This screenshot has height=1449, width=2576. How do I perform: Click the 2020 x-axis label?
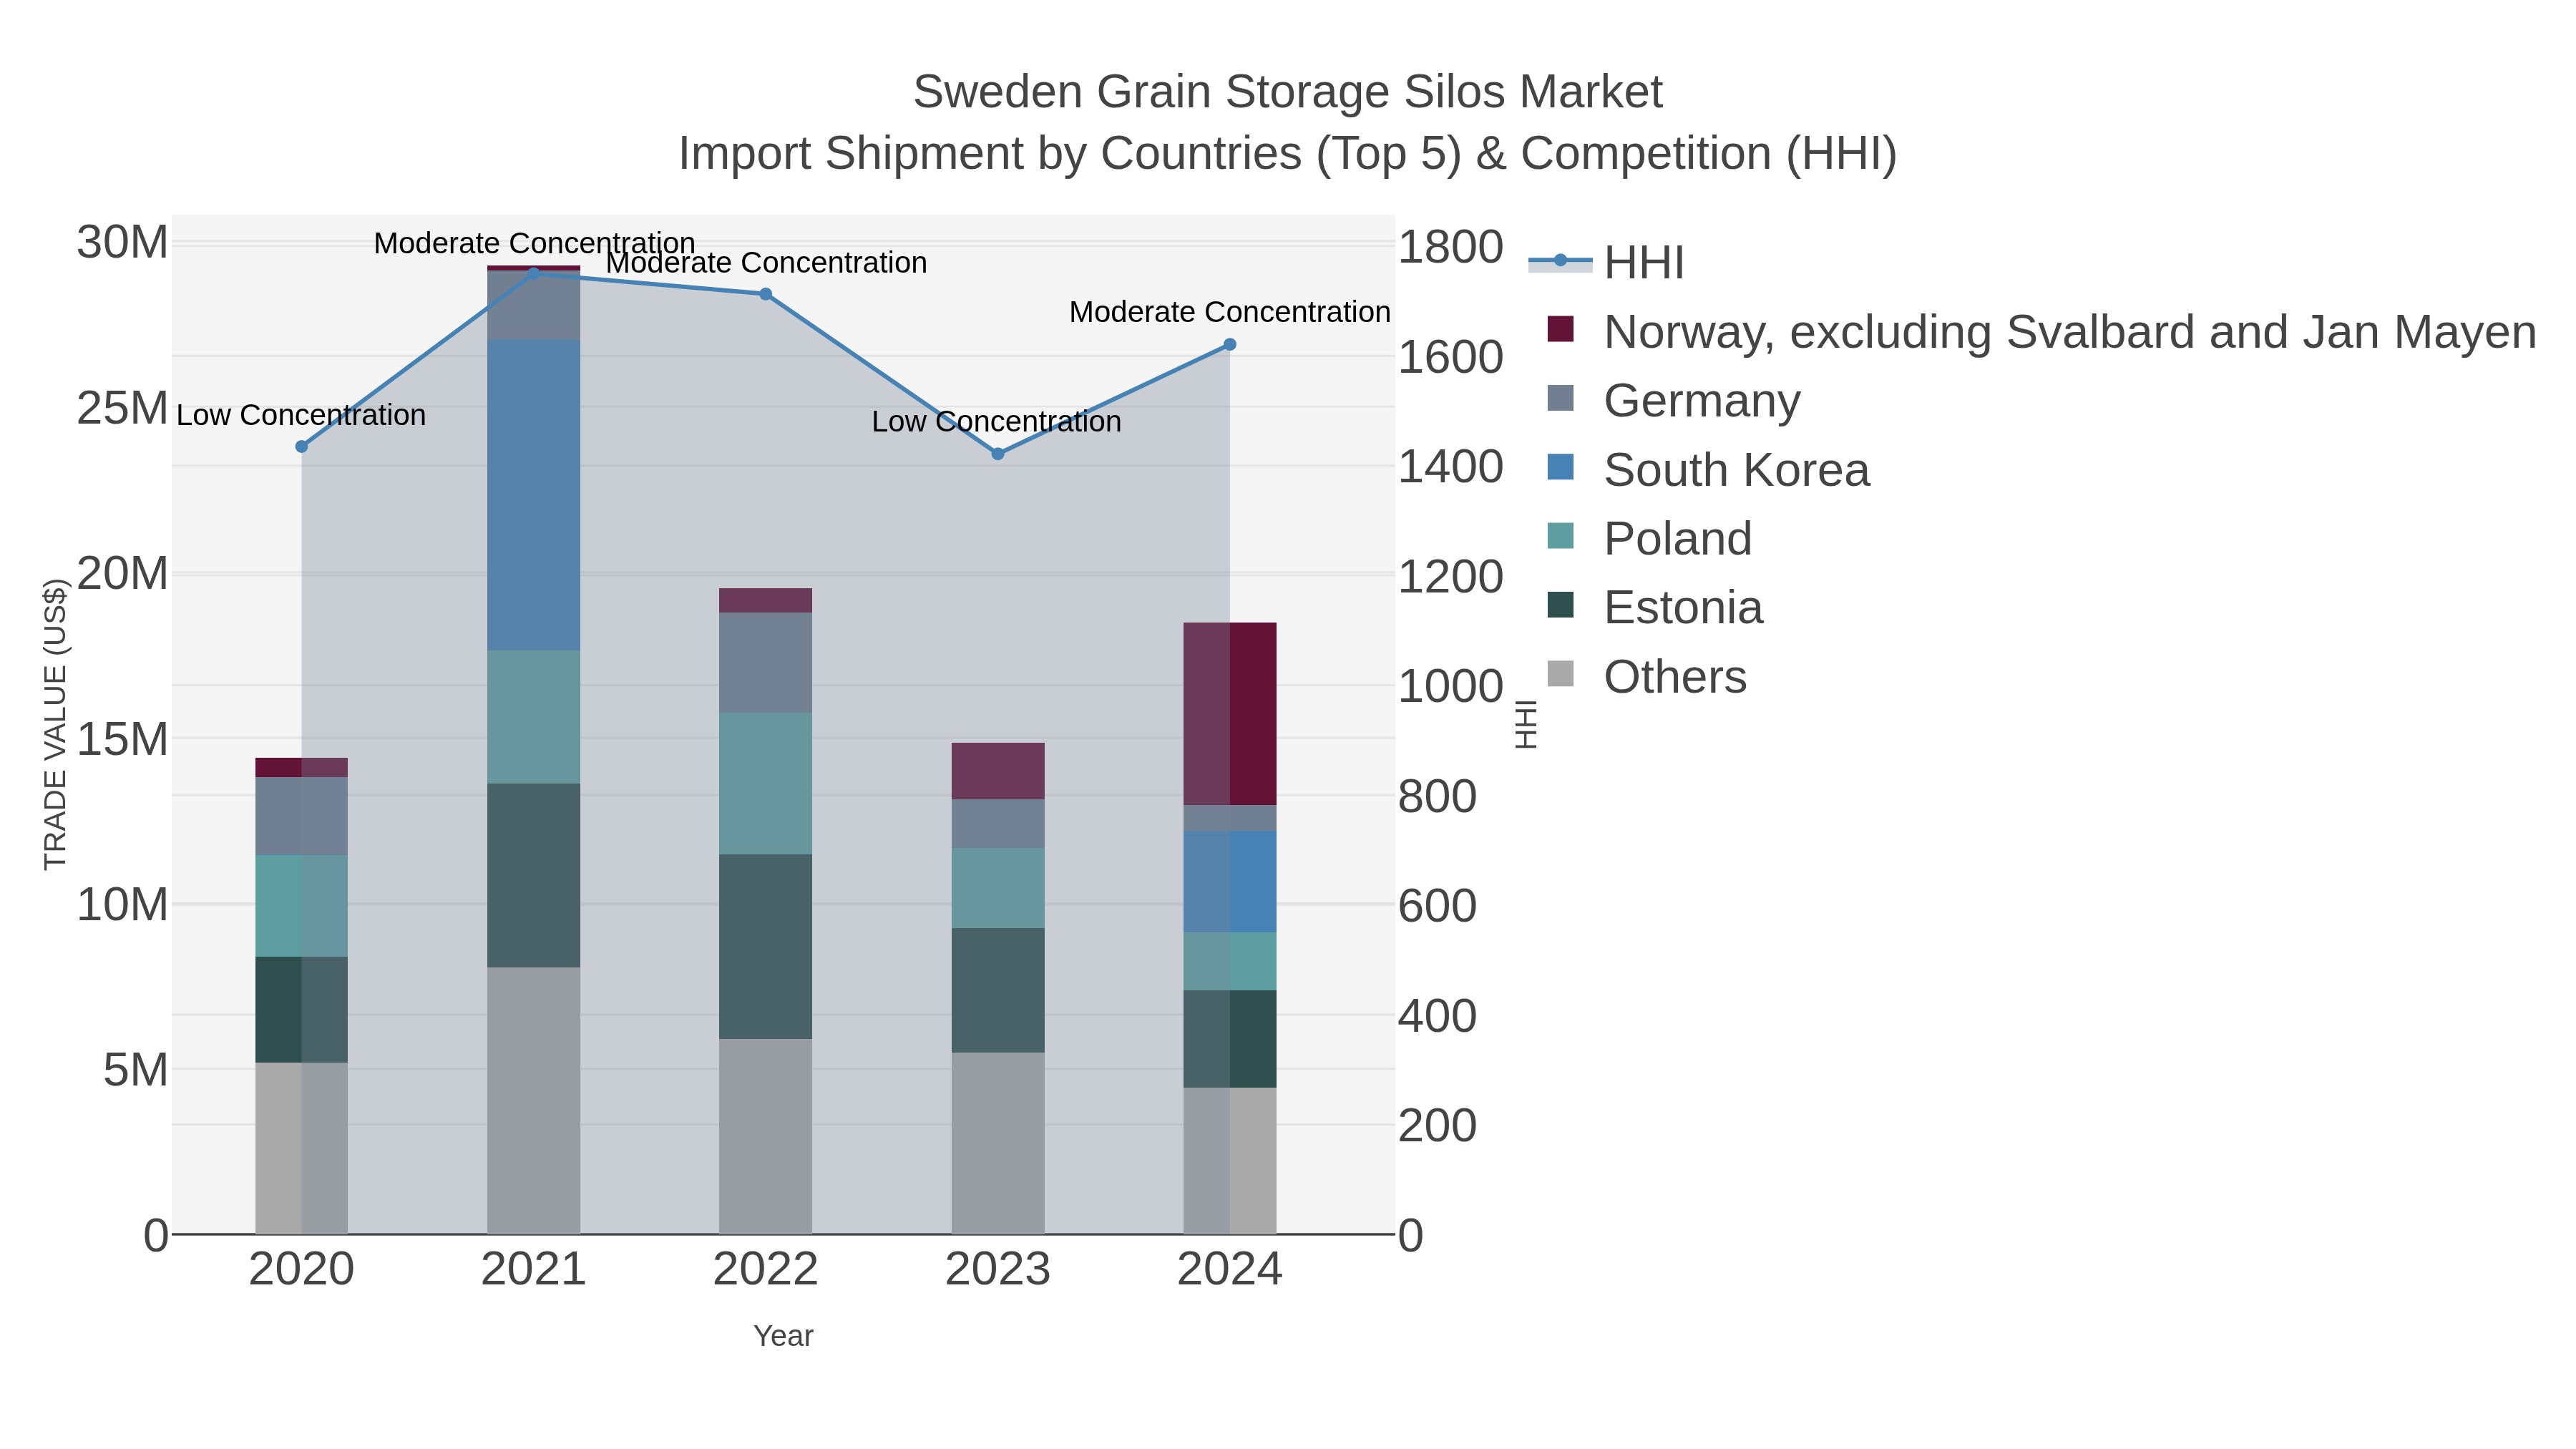[302, 1270]
